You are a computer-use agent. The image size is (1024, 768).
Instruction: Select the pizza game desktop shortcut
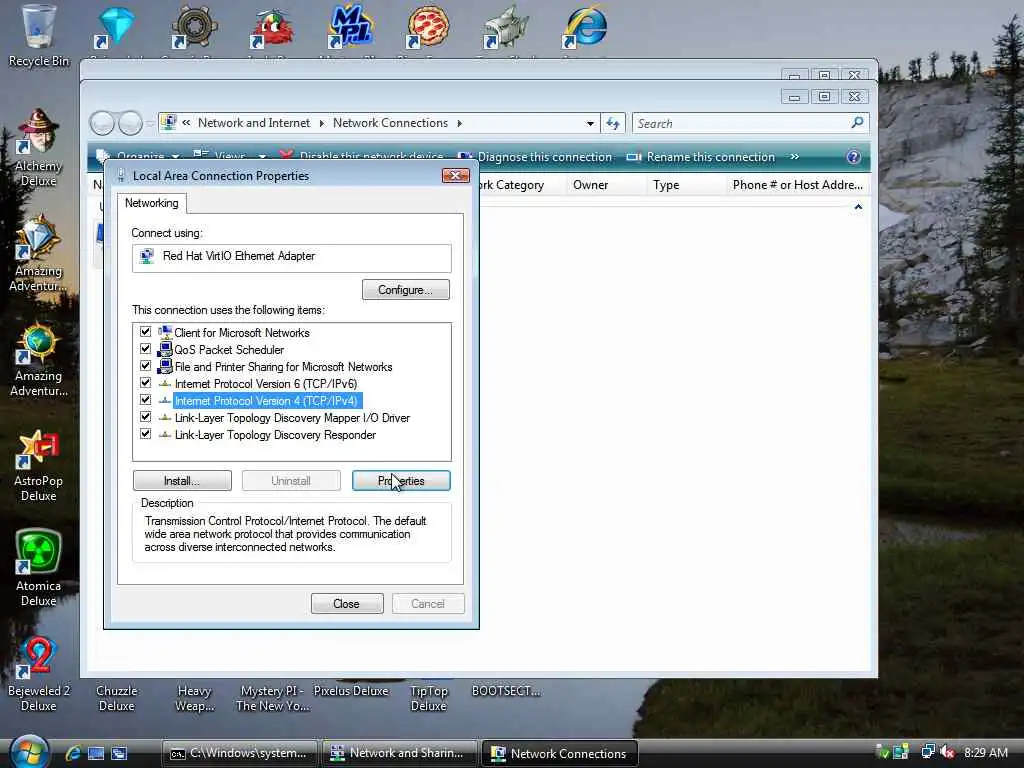(428, 27)
